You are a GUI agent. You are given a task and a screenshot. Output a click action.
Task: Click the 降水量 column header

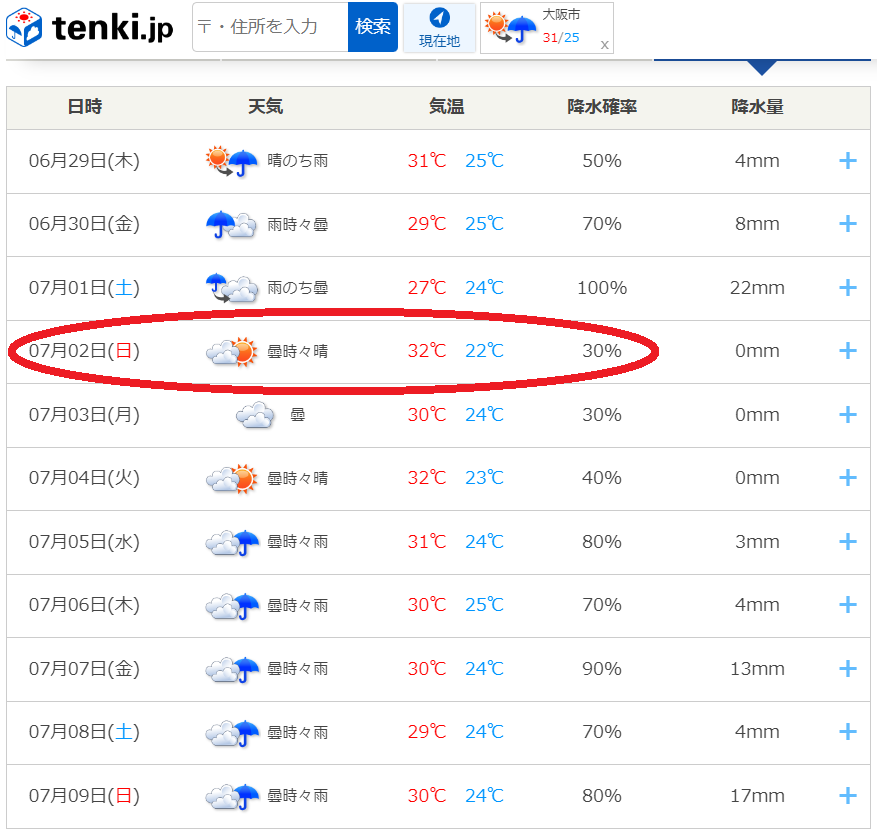tap(757, 106)
